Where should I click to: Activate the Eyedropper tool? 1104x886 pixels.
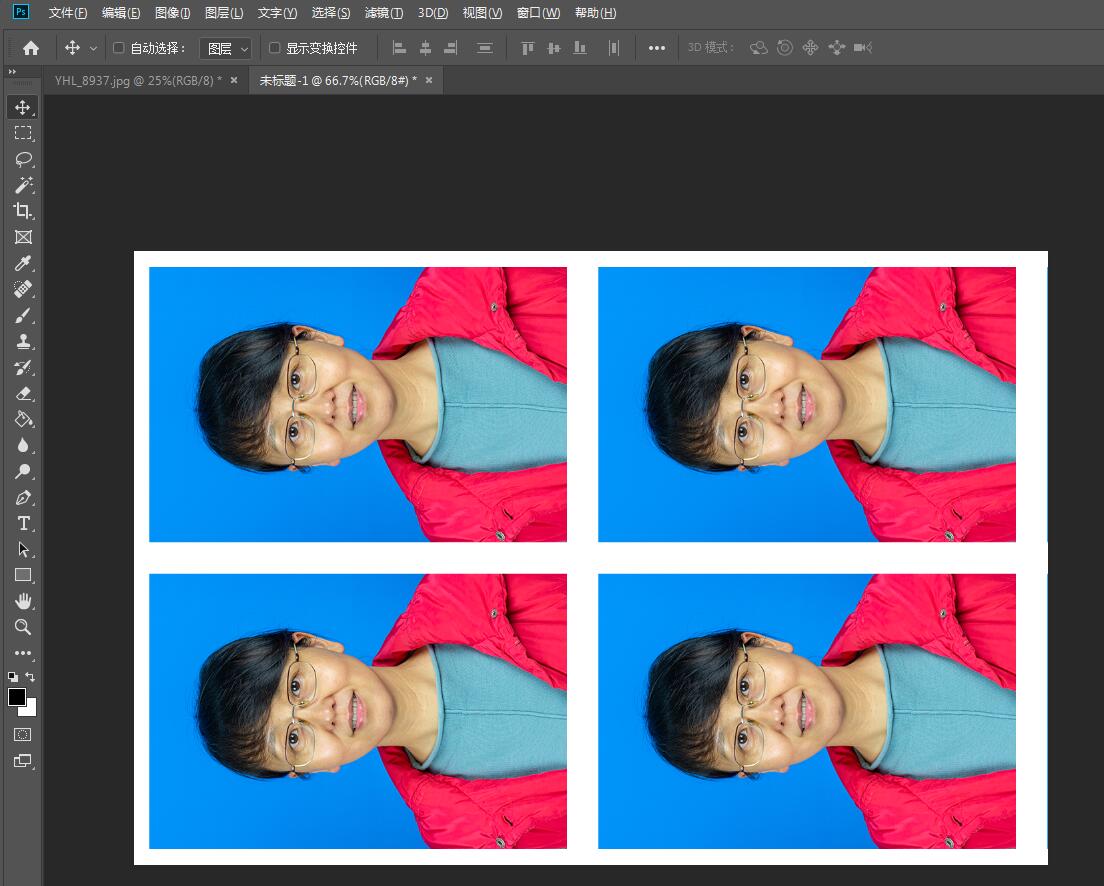(x=23, y=263)
